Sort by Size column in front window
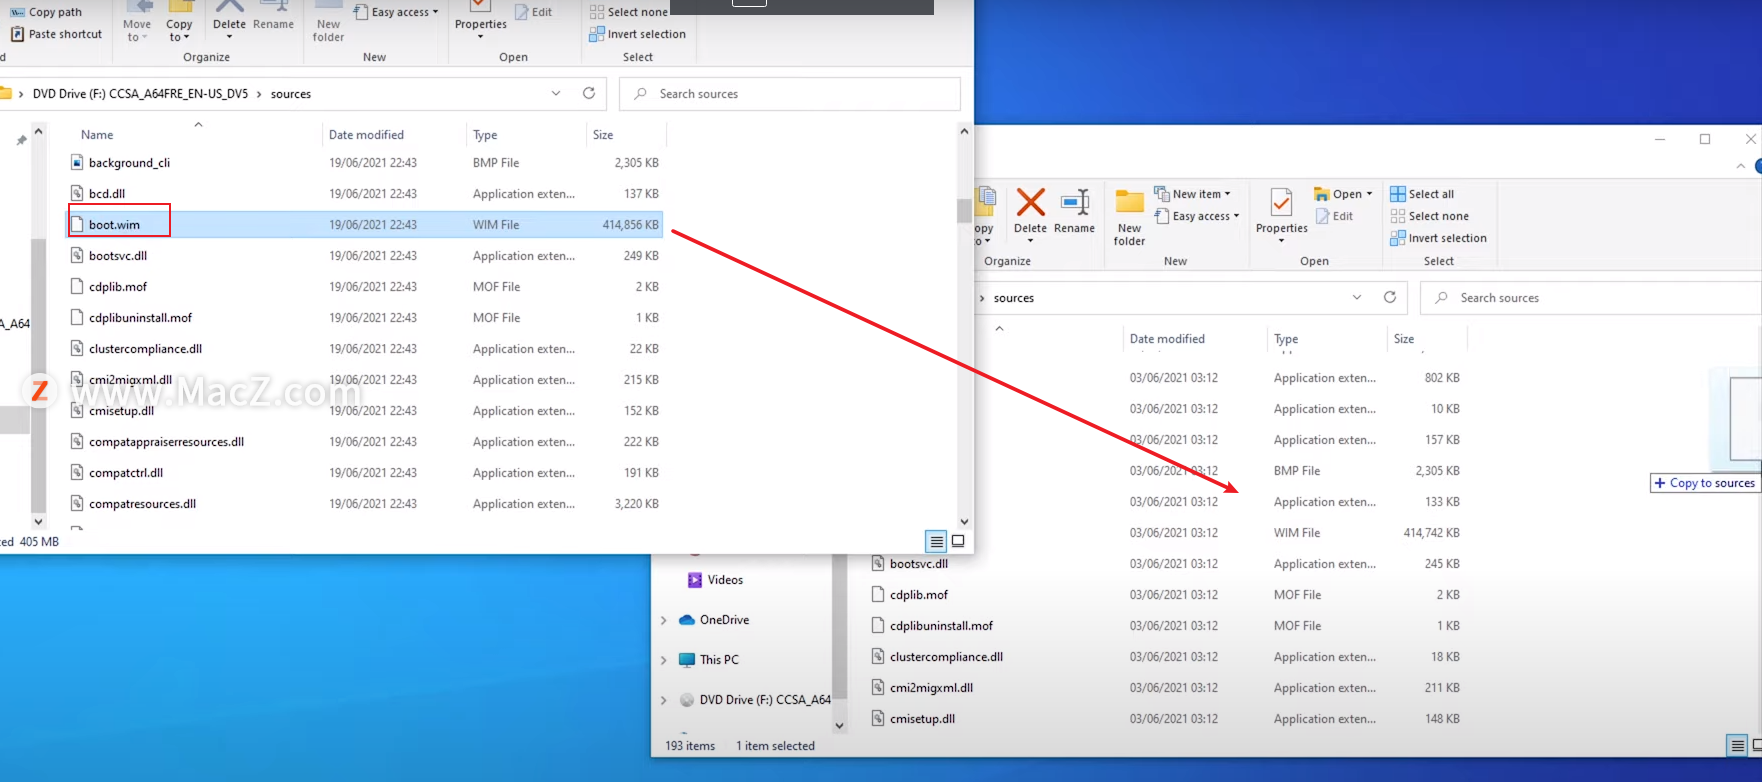Screen dimensions: 1762x782 603,135
